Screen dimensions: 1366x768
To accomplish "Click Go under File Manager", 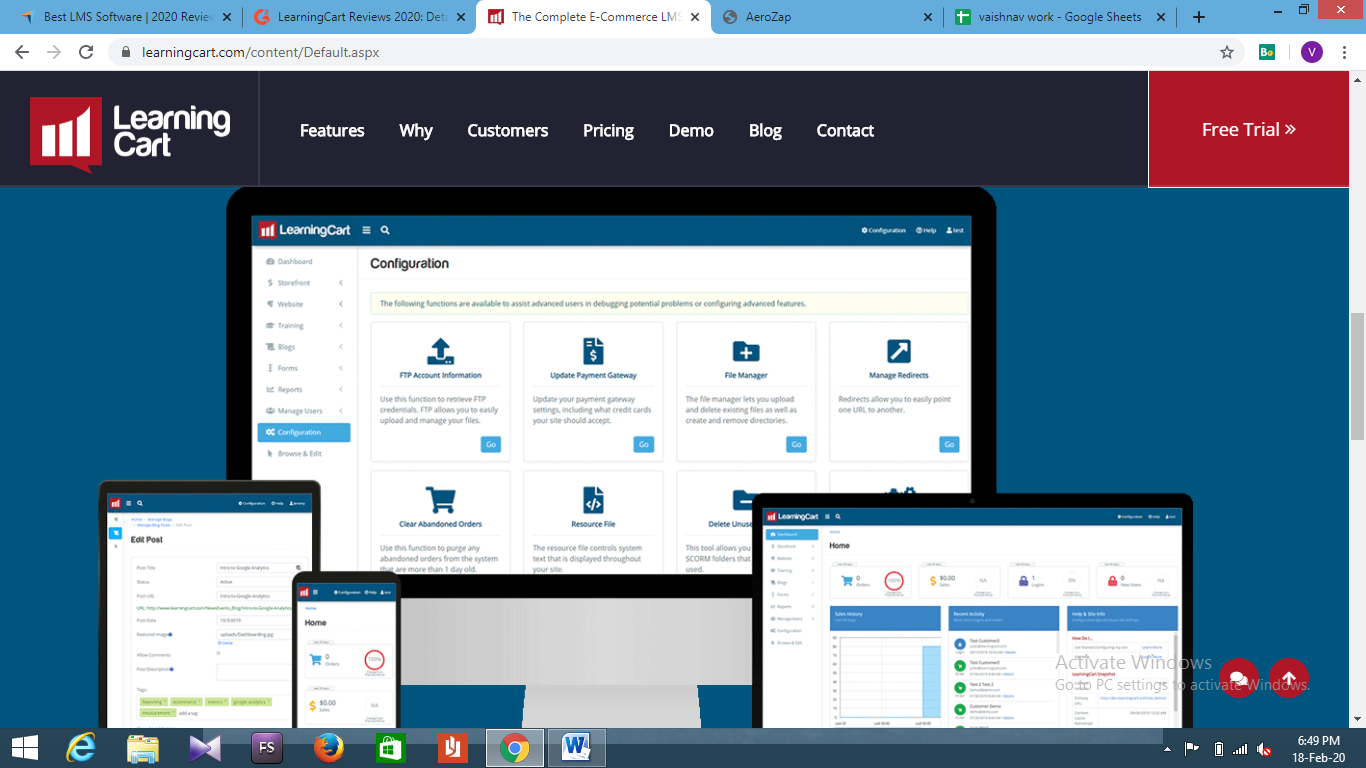I will 796,444.
